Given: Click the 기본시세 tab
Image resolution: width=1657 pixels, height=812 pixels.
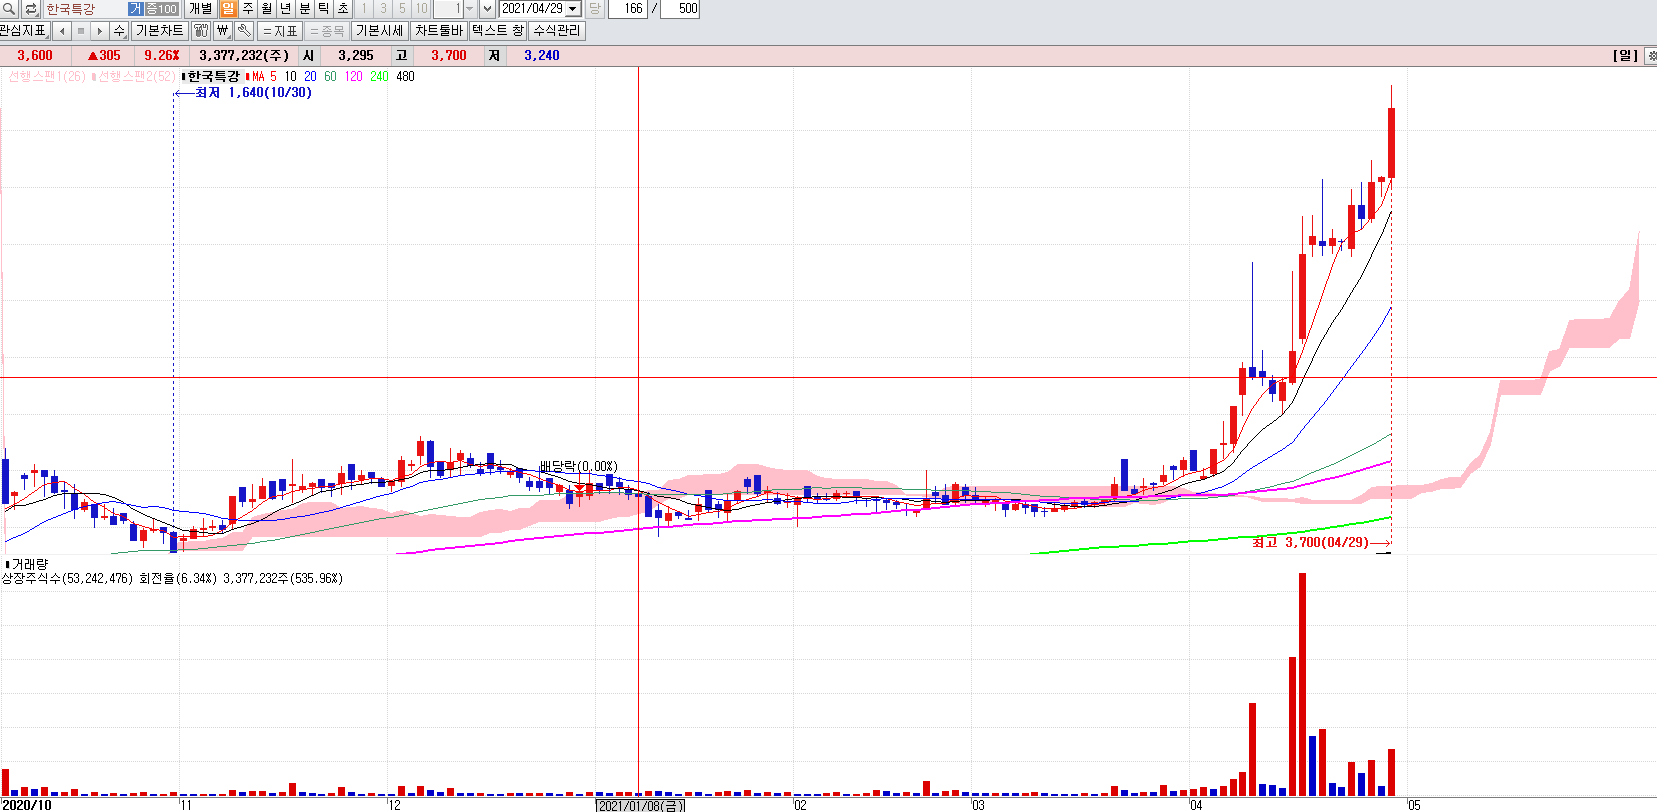Looking at the screenshot, I should pos(379,31).
